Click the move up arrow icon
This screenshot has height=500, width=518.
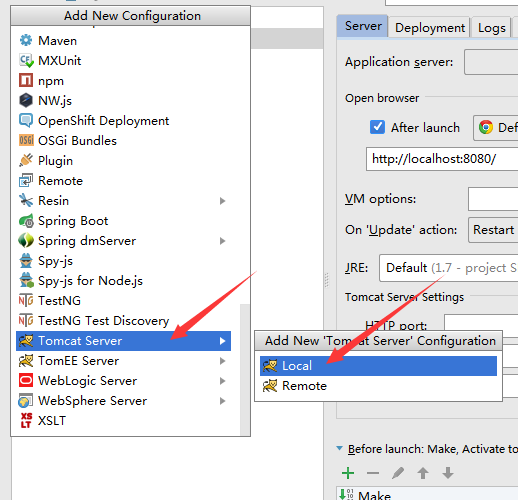coord(423,473)
